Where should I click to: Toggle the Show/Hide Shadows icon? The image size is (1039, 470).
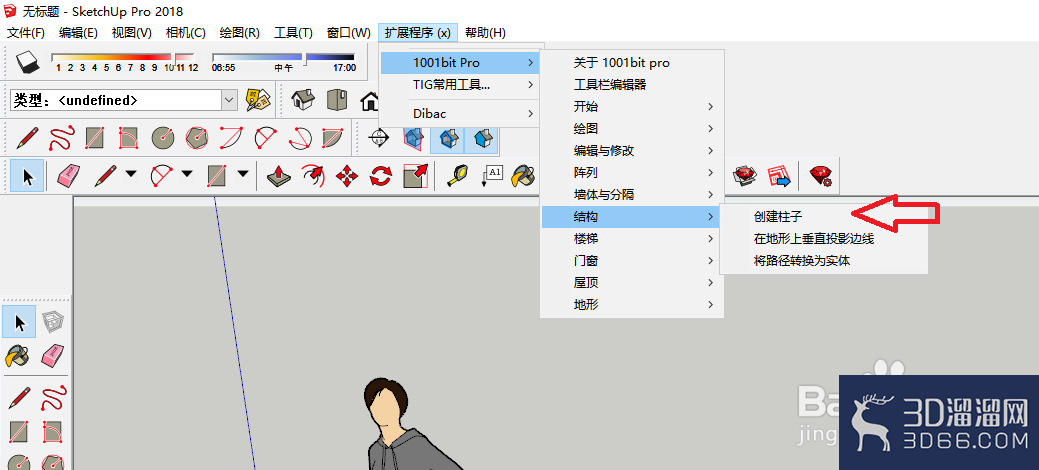28,62
